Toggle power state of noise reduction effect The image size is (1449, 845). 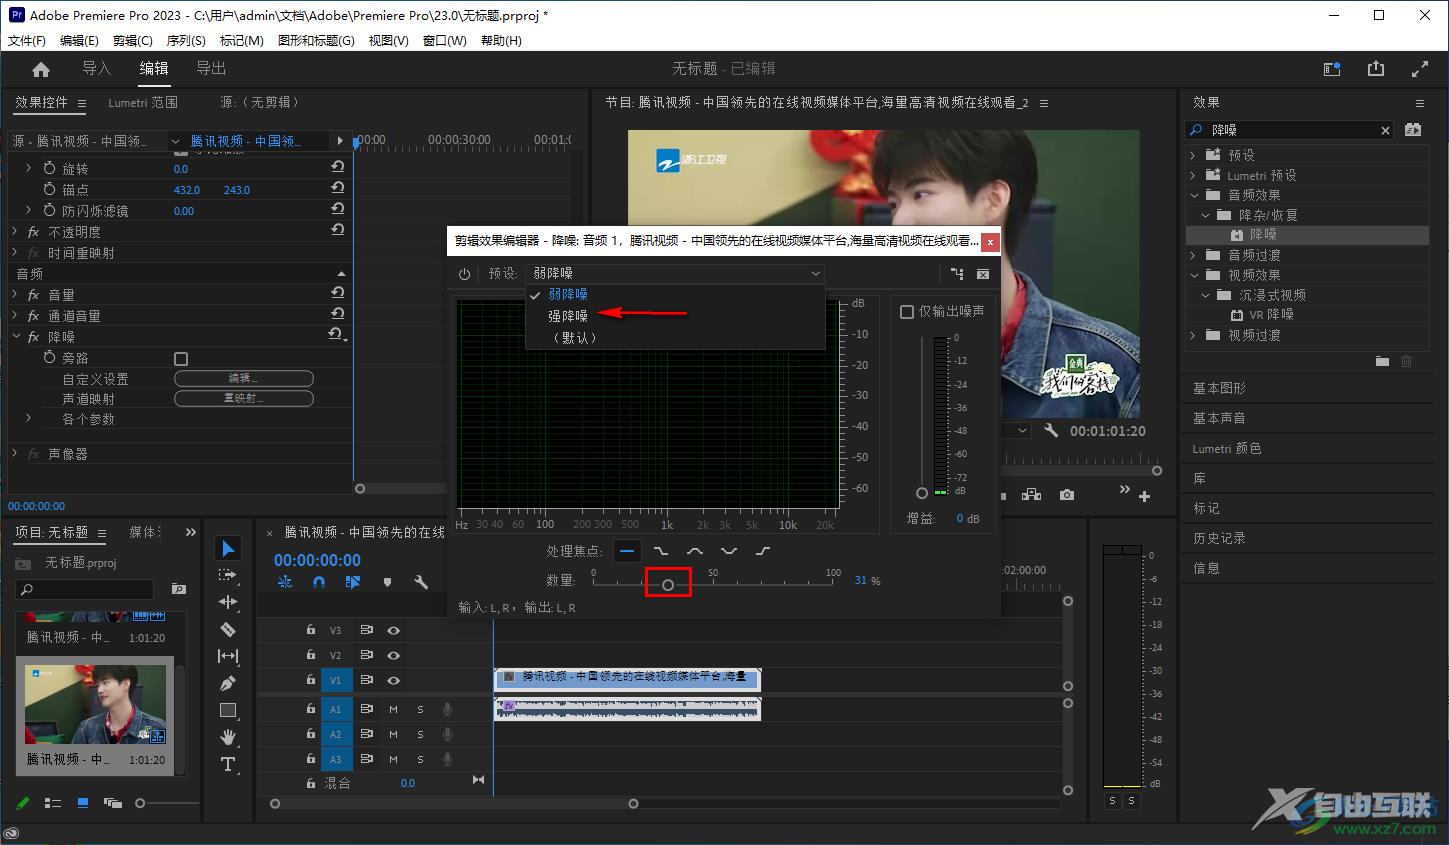464,273
